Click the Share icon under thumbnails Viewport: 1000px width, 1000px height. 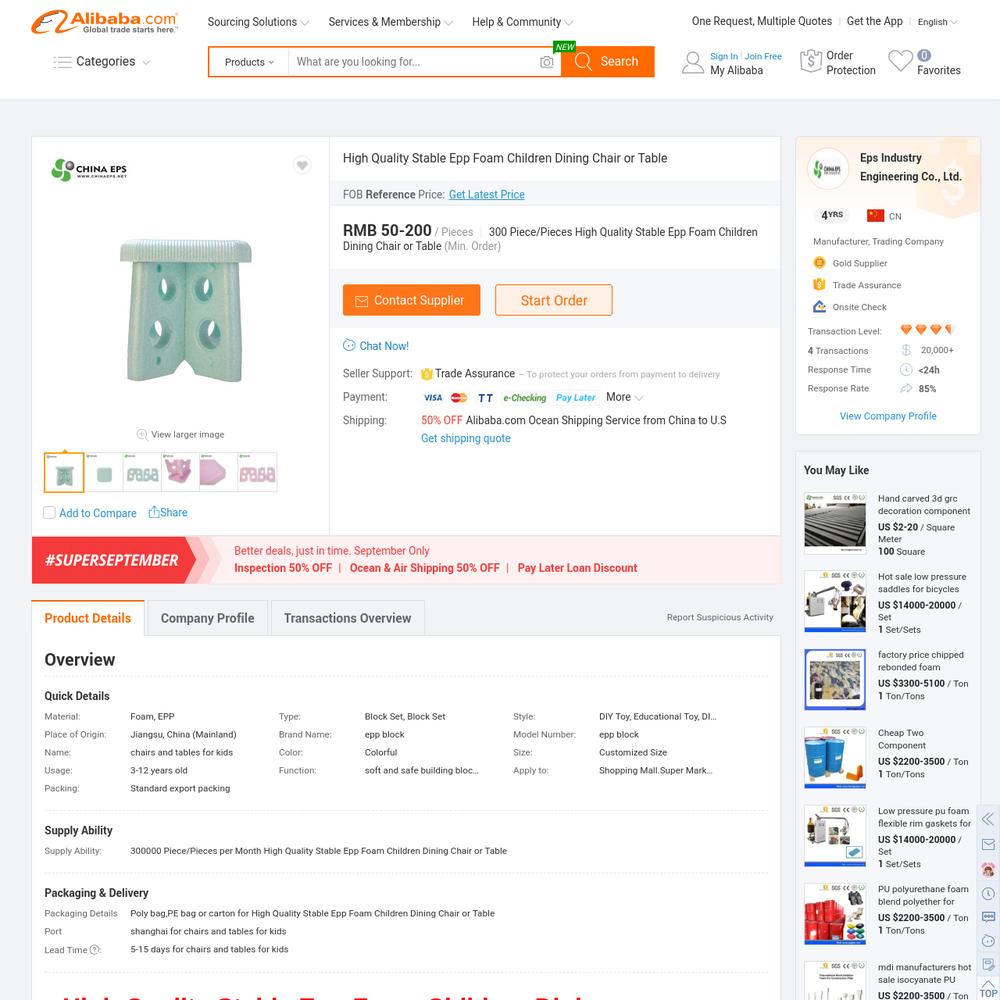pos(154,512)
